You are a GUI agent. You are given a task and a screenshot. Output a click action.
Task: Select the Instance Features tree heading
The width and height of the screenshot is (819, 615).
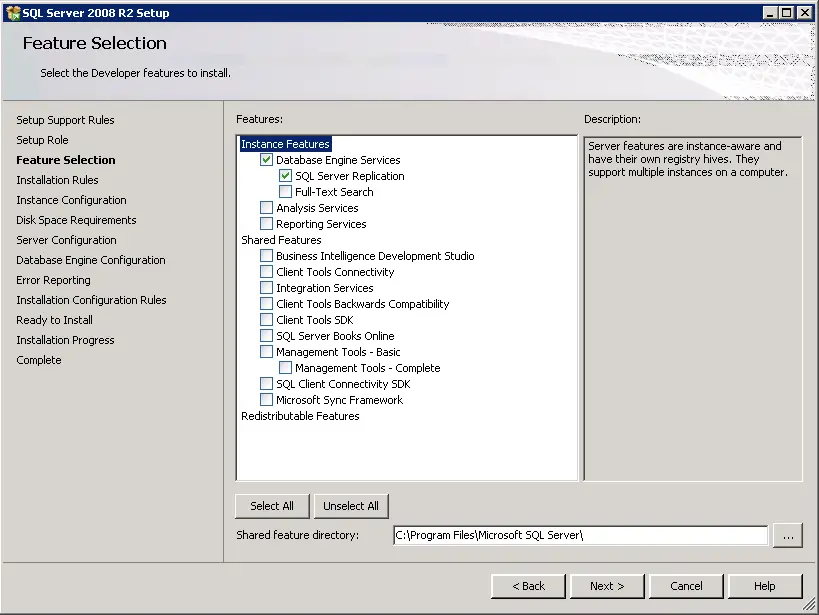click(x=285, y=144)
